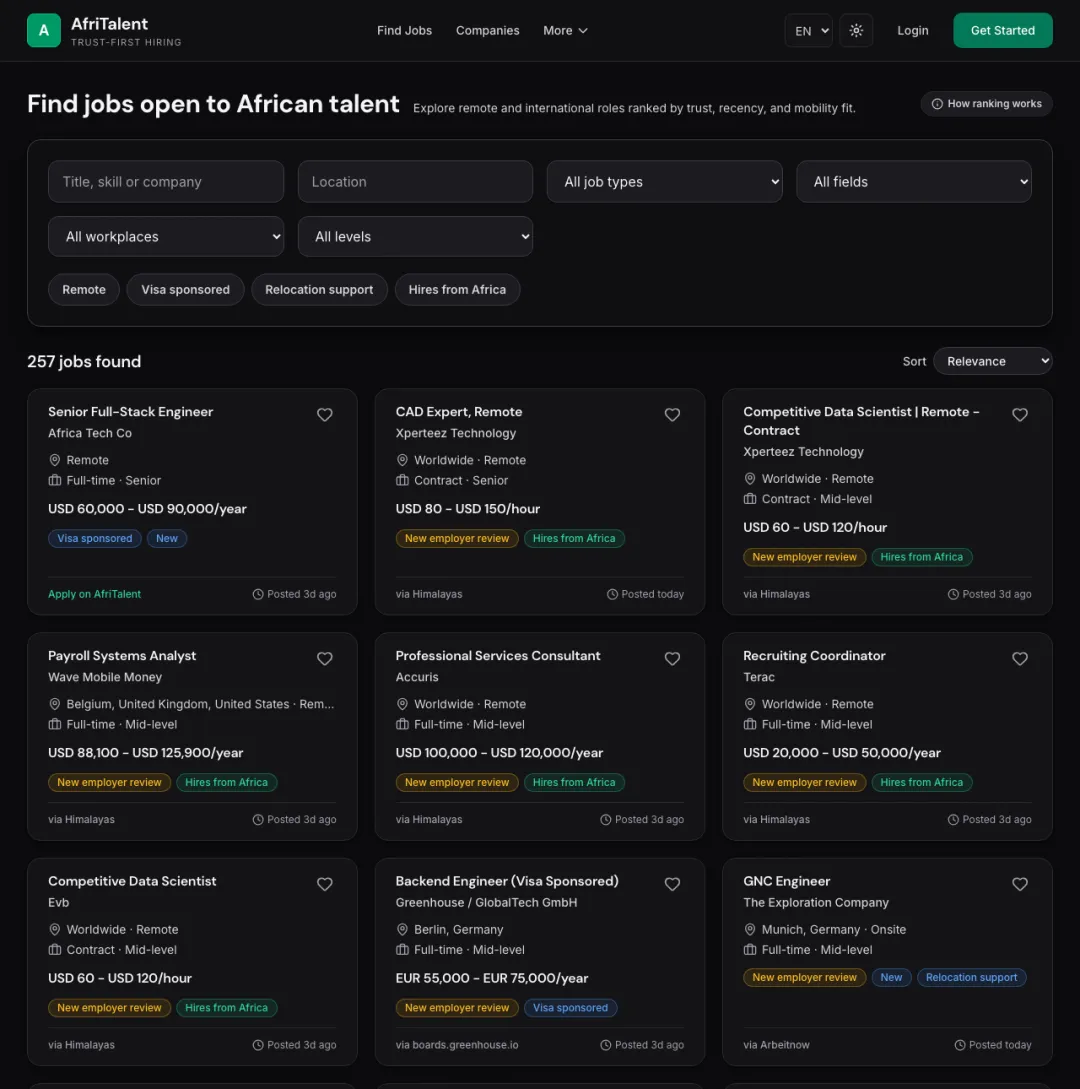The width and height of the screenshot is (1080, 1089).
Task: Click USD 88,100 – USD 125,900/year salary
Action: [145, 753]
